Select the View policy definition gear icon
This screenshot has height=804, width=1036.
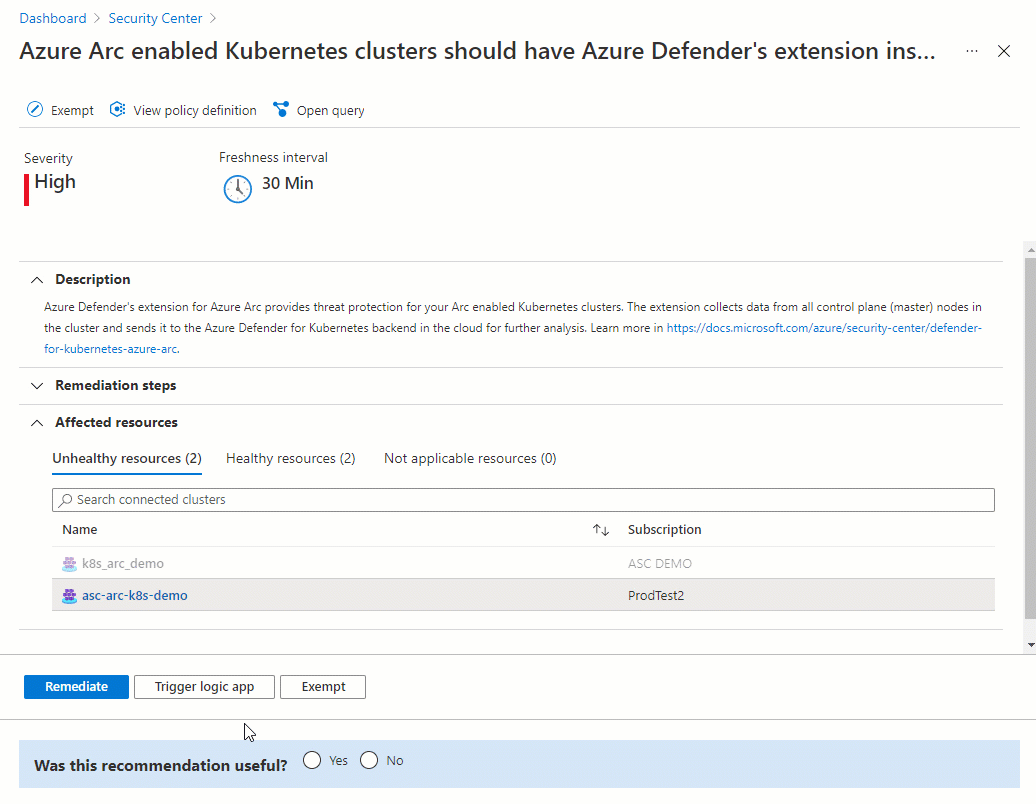[x=117, y=109]
